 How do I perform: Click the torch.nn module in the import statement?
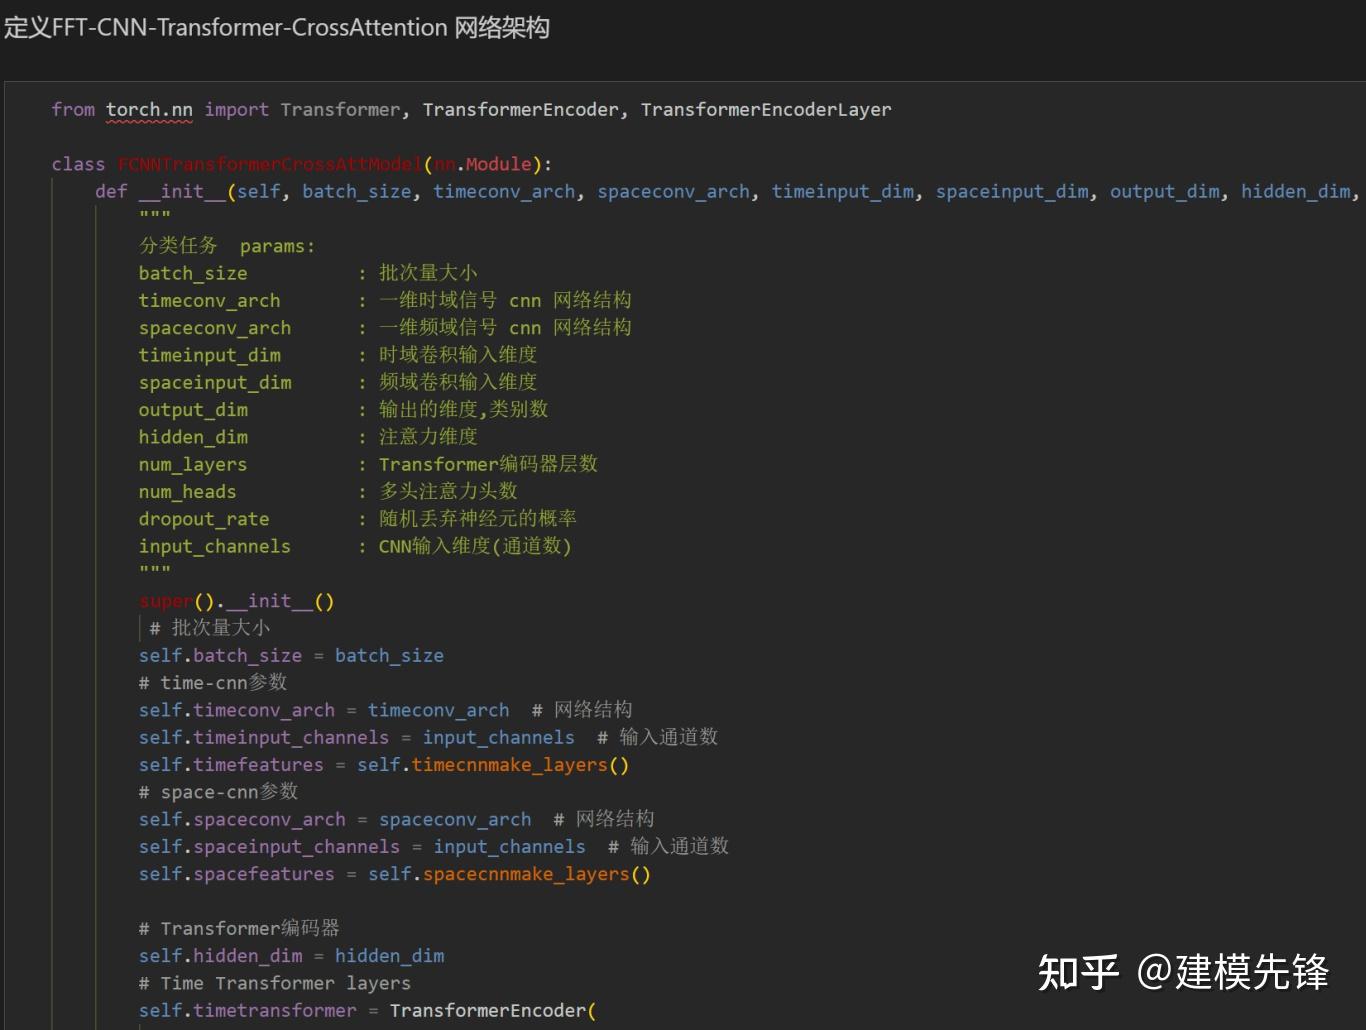(x=148, y=110)
